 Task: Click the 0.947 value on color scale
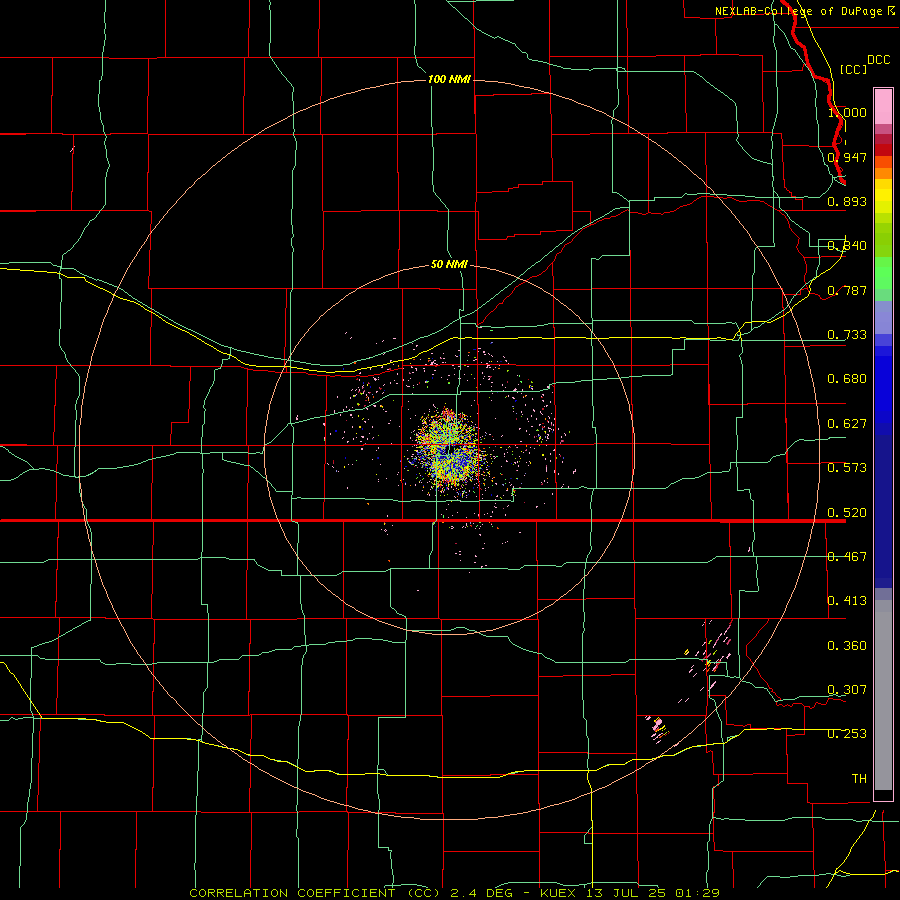coord(847,157)
